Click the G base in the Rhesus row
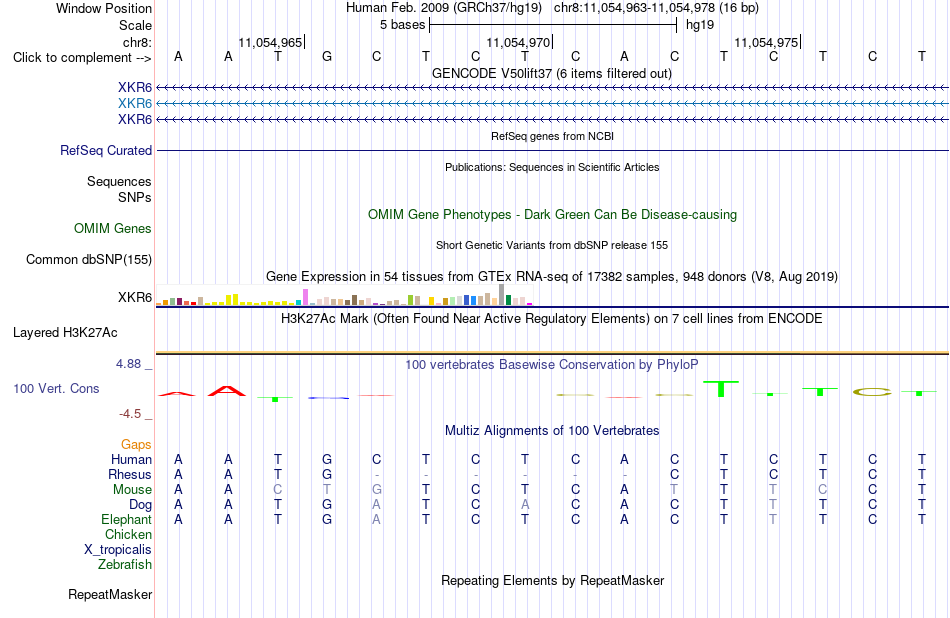This screenshot has width=950, height=618. point(327,474)
